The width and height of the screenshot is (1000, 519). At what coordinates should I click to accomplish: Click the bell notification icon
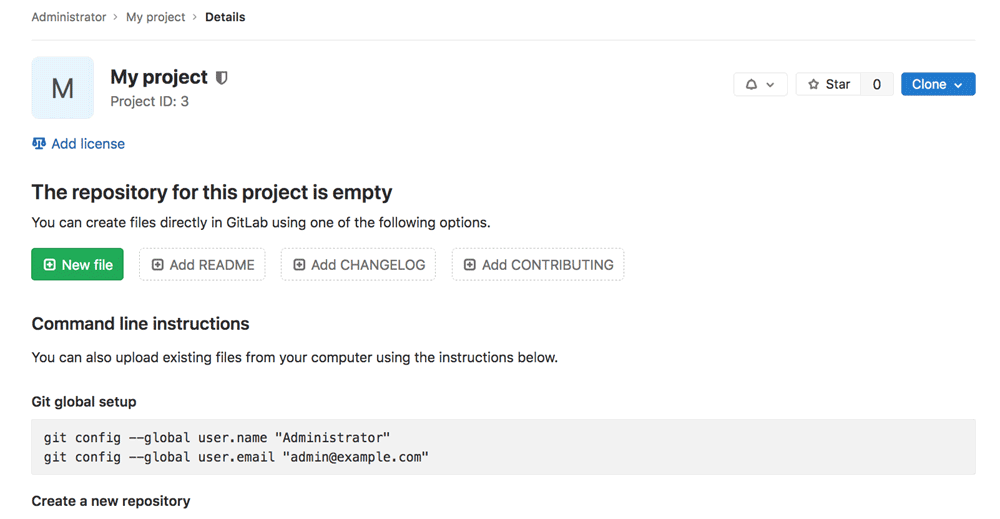coord(751,85)
